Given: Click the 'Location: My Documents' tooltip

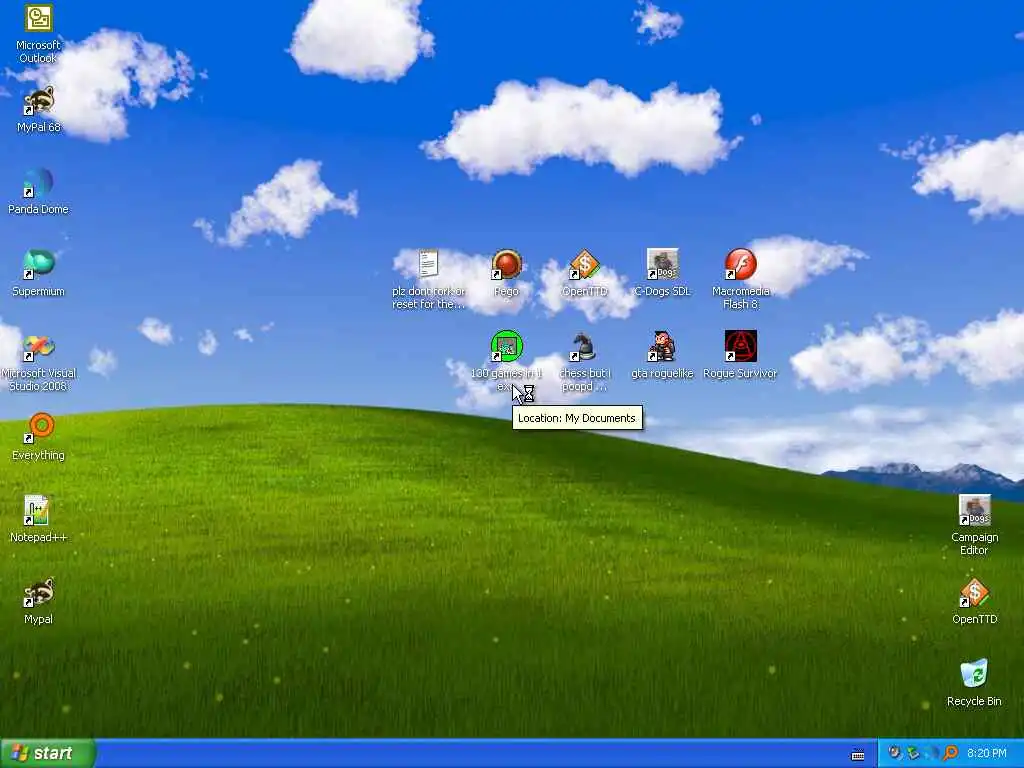Looking at the screenshot, I should (x=577, y=418).
